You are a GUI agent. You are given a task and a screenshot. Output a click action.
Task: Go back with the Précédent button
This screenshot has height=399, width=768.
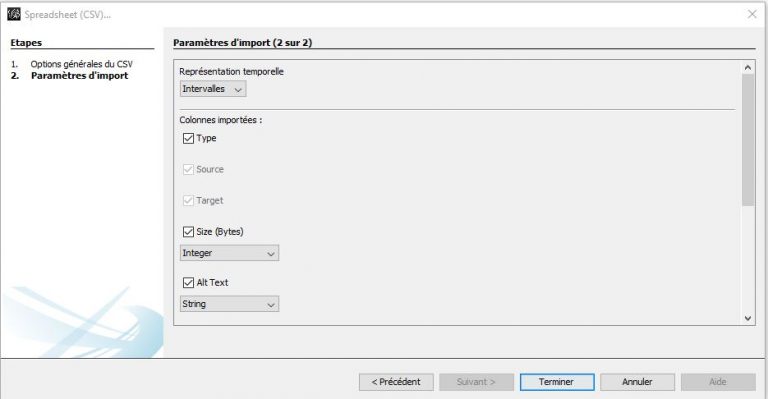click(x=396, y=382)
